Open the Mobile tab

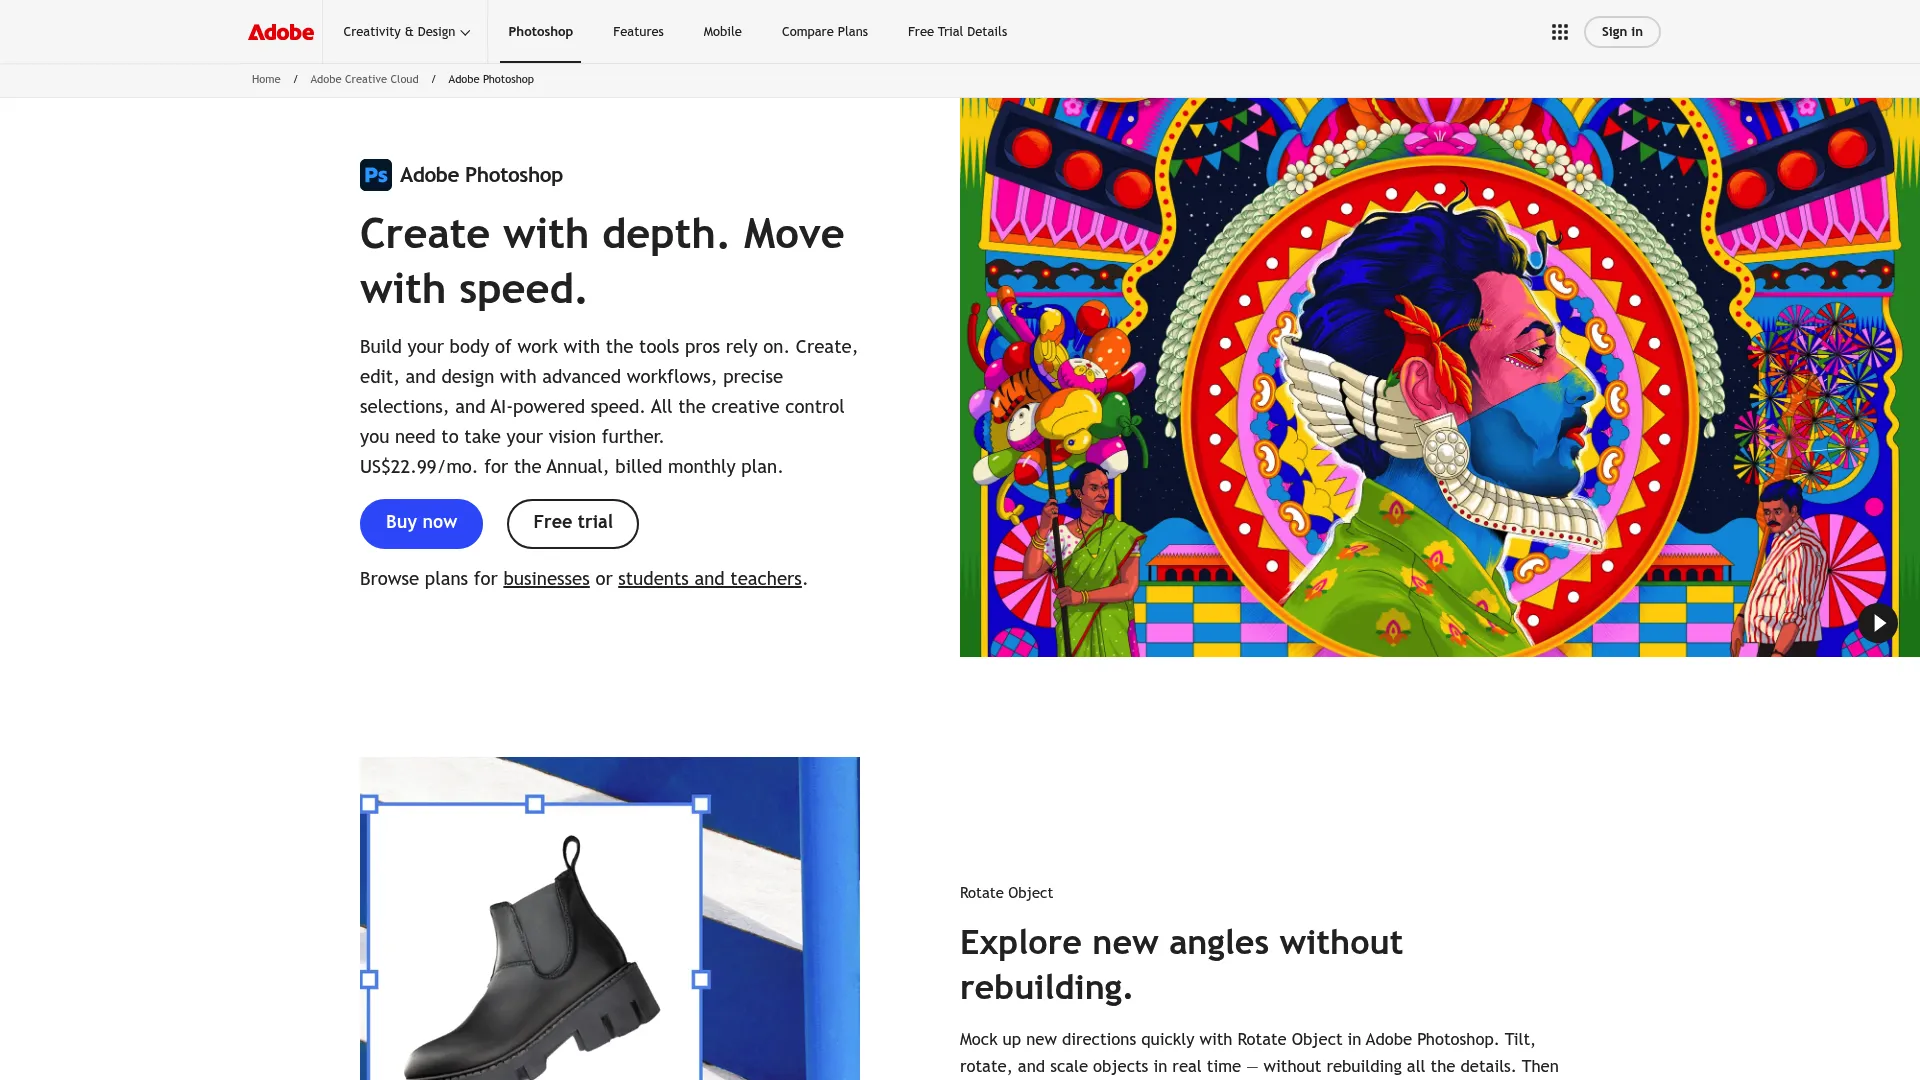(722, 32)
